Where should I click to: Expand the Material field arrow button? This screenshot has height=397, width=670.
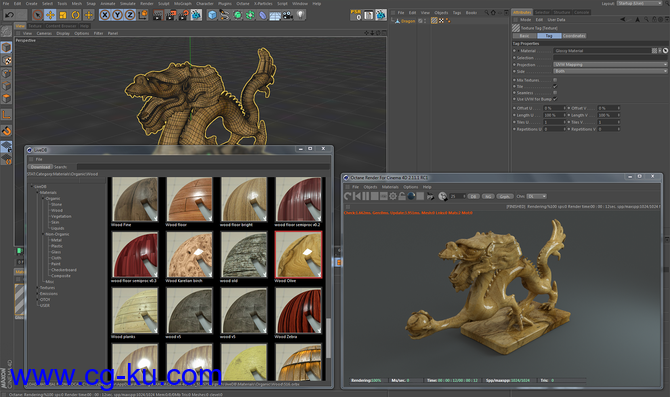[x=660, y=50]
